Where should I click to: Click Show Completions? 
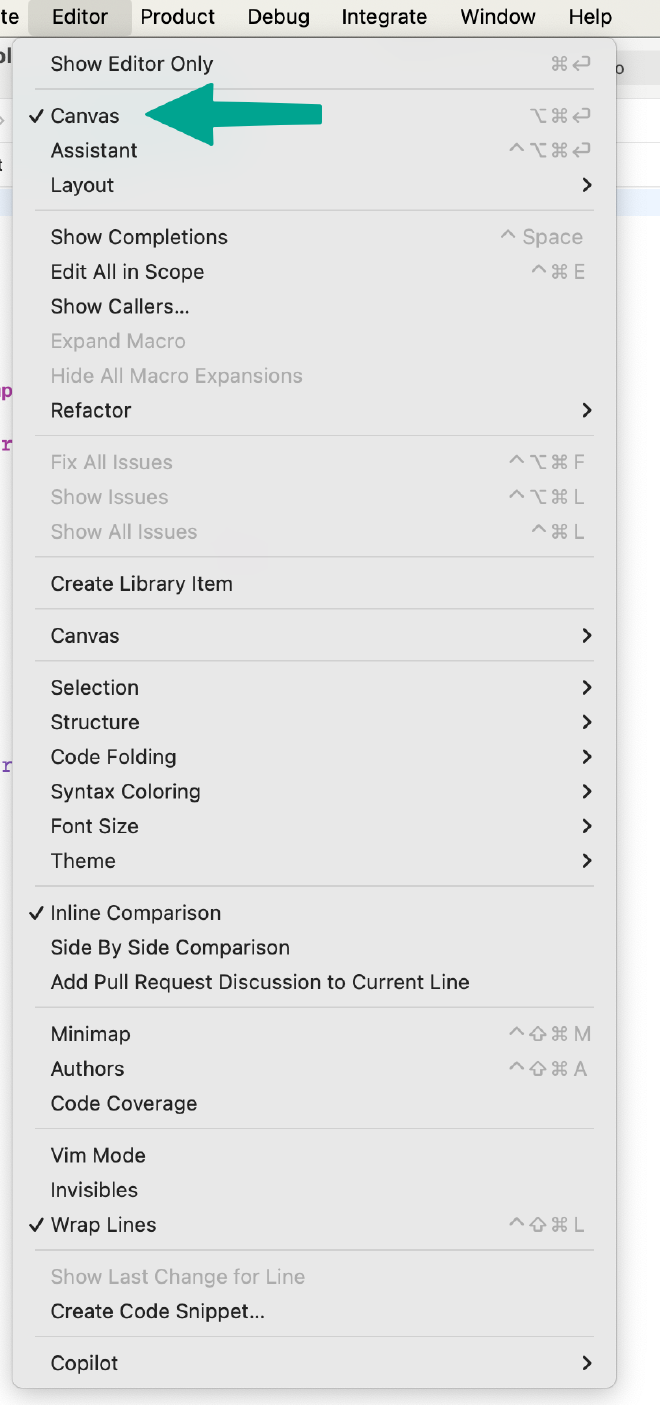point(139,237)
